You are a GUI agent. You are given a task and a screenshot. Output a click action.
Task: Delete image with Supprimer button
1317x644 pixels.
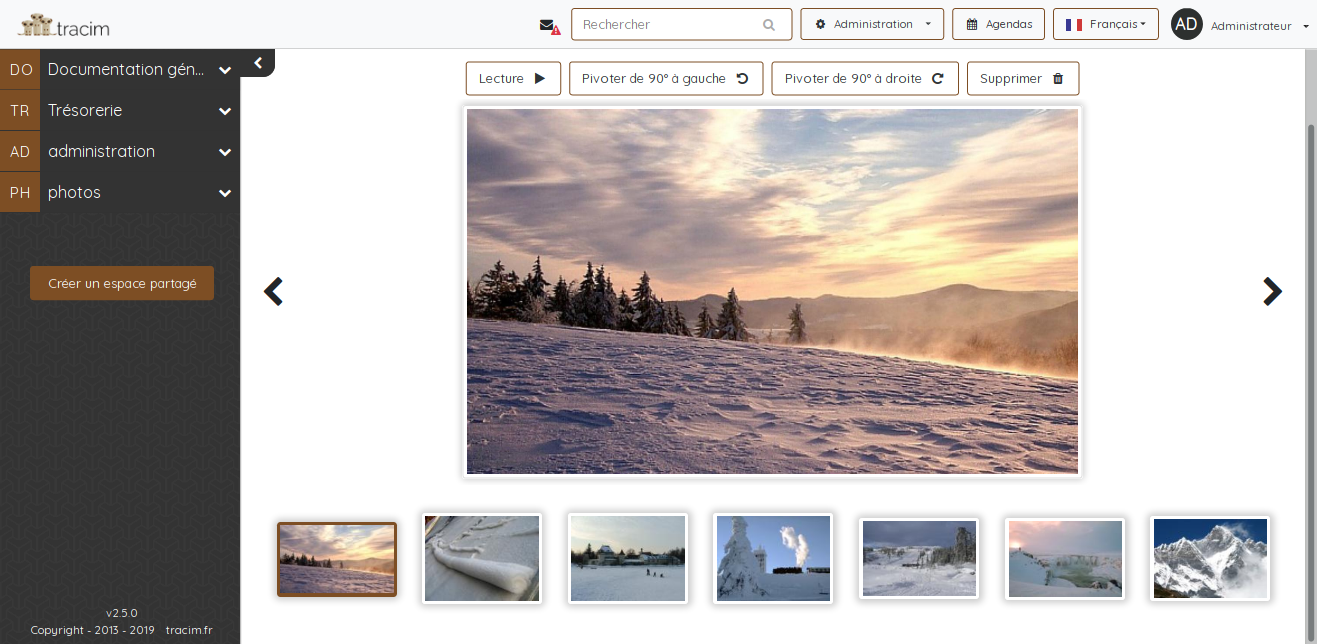click(1022, 79)
